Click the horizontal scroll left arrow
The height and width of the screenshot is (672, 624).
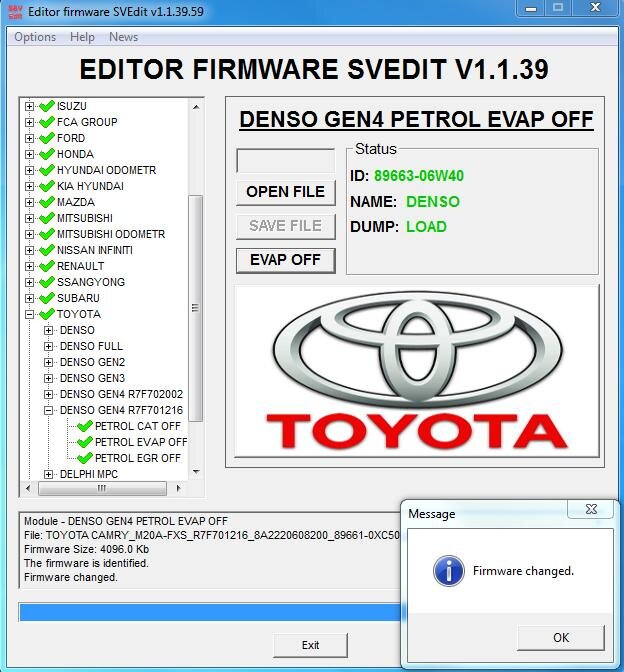click(x=28, y=488)
